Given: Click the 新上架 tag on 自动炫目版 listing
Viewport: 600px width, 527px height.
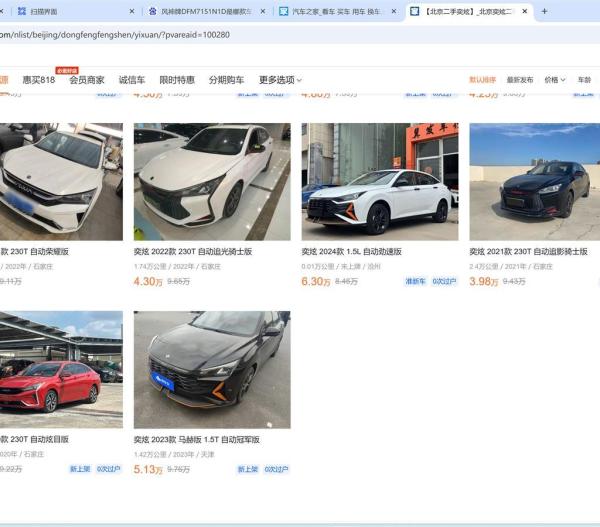Looking at the screenshot, I should tap(80, 469).
